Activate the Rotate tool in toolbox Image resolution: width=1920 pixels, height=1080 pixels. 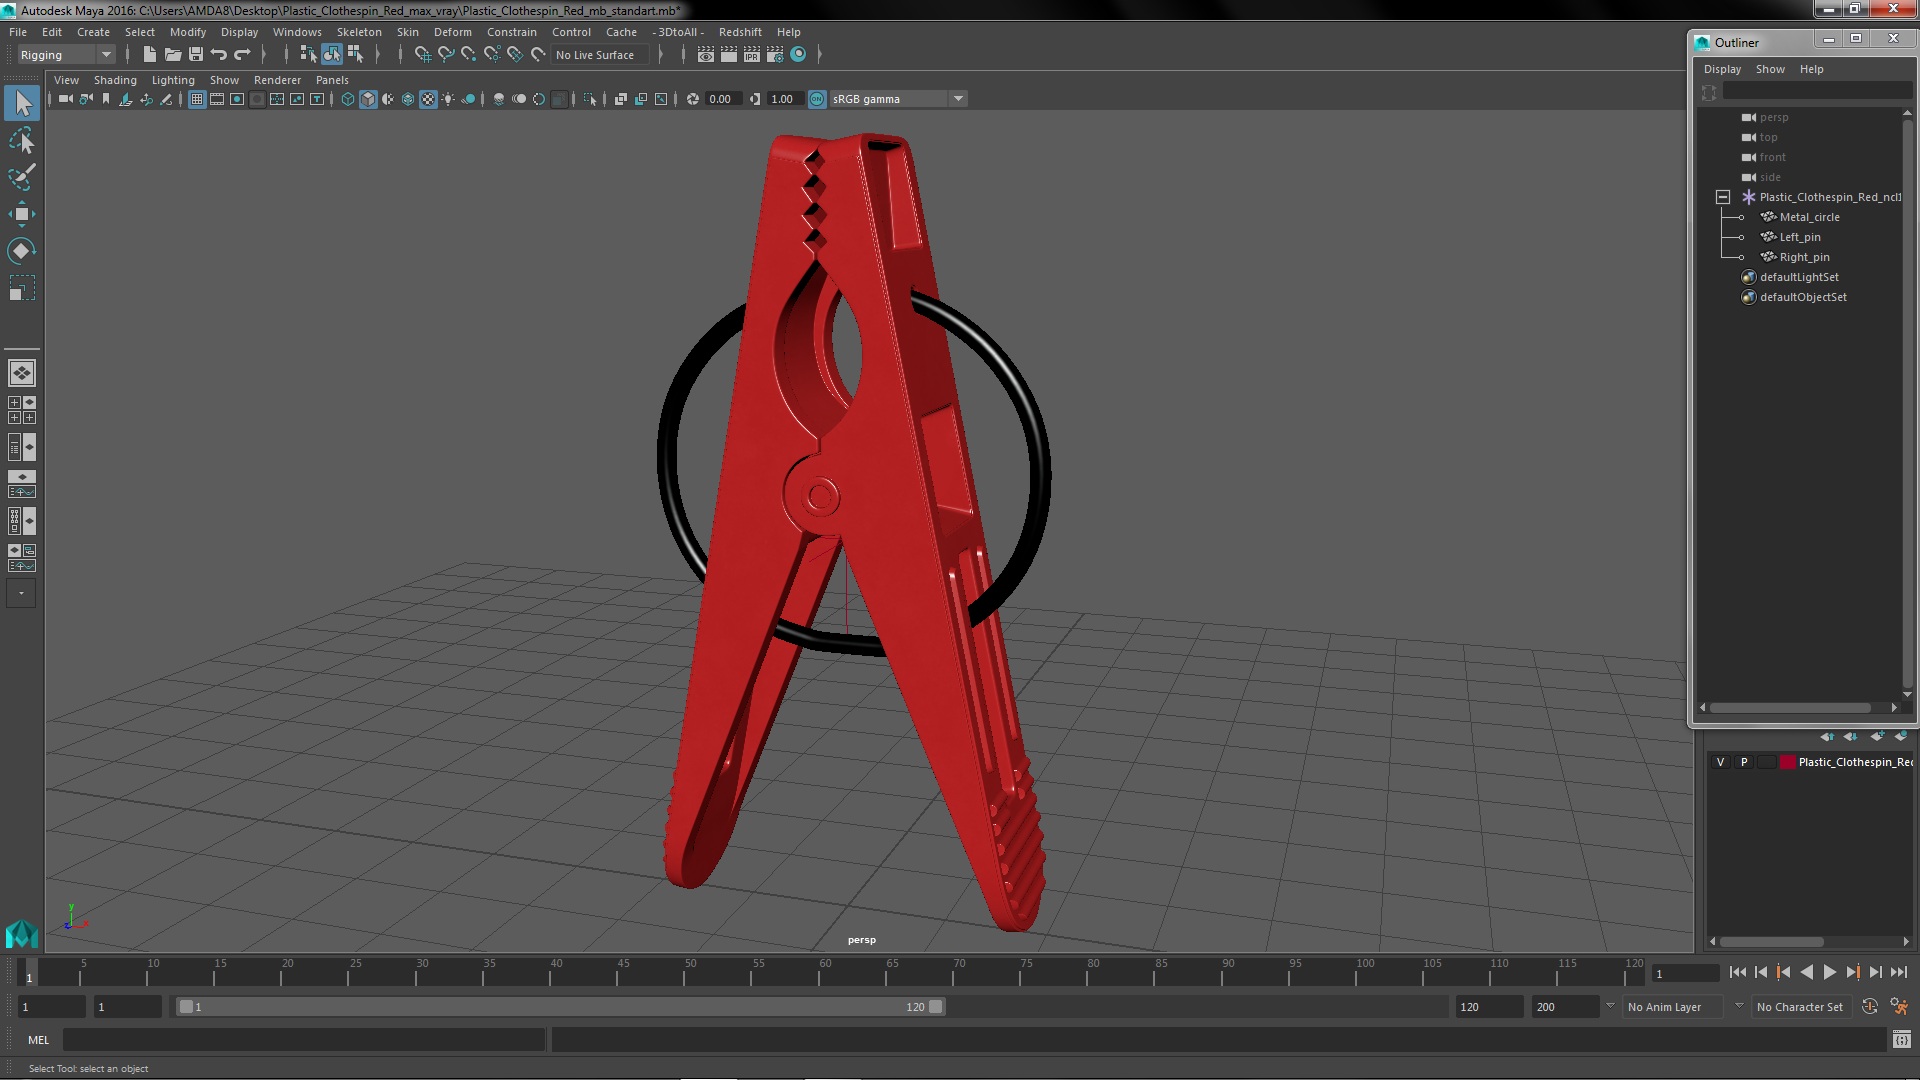coord(22,250)
